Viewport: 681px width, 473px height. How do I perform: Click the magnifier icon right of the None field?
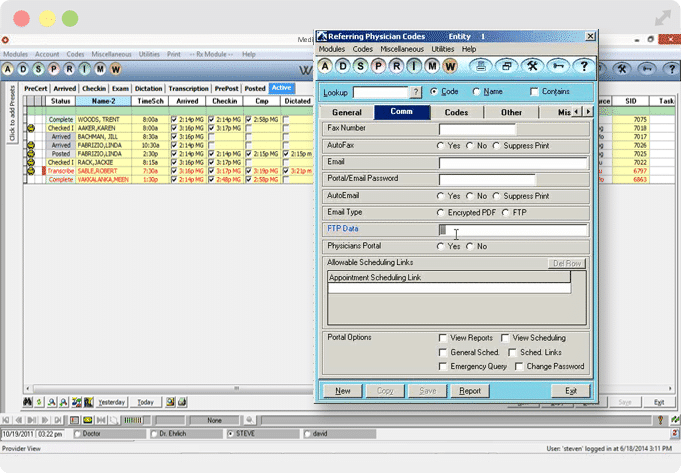(249, 420)
